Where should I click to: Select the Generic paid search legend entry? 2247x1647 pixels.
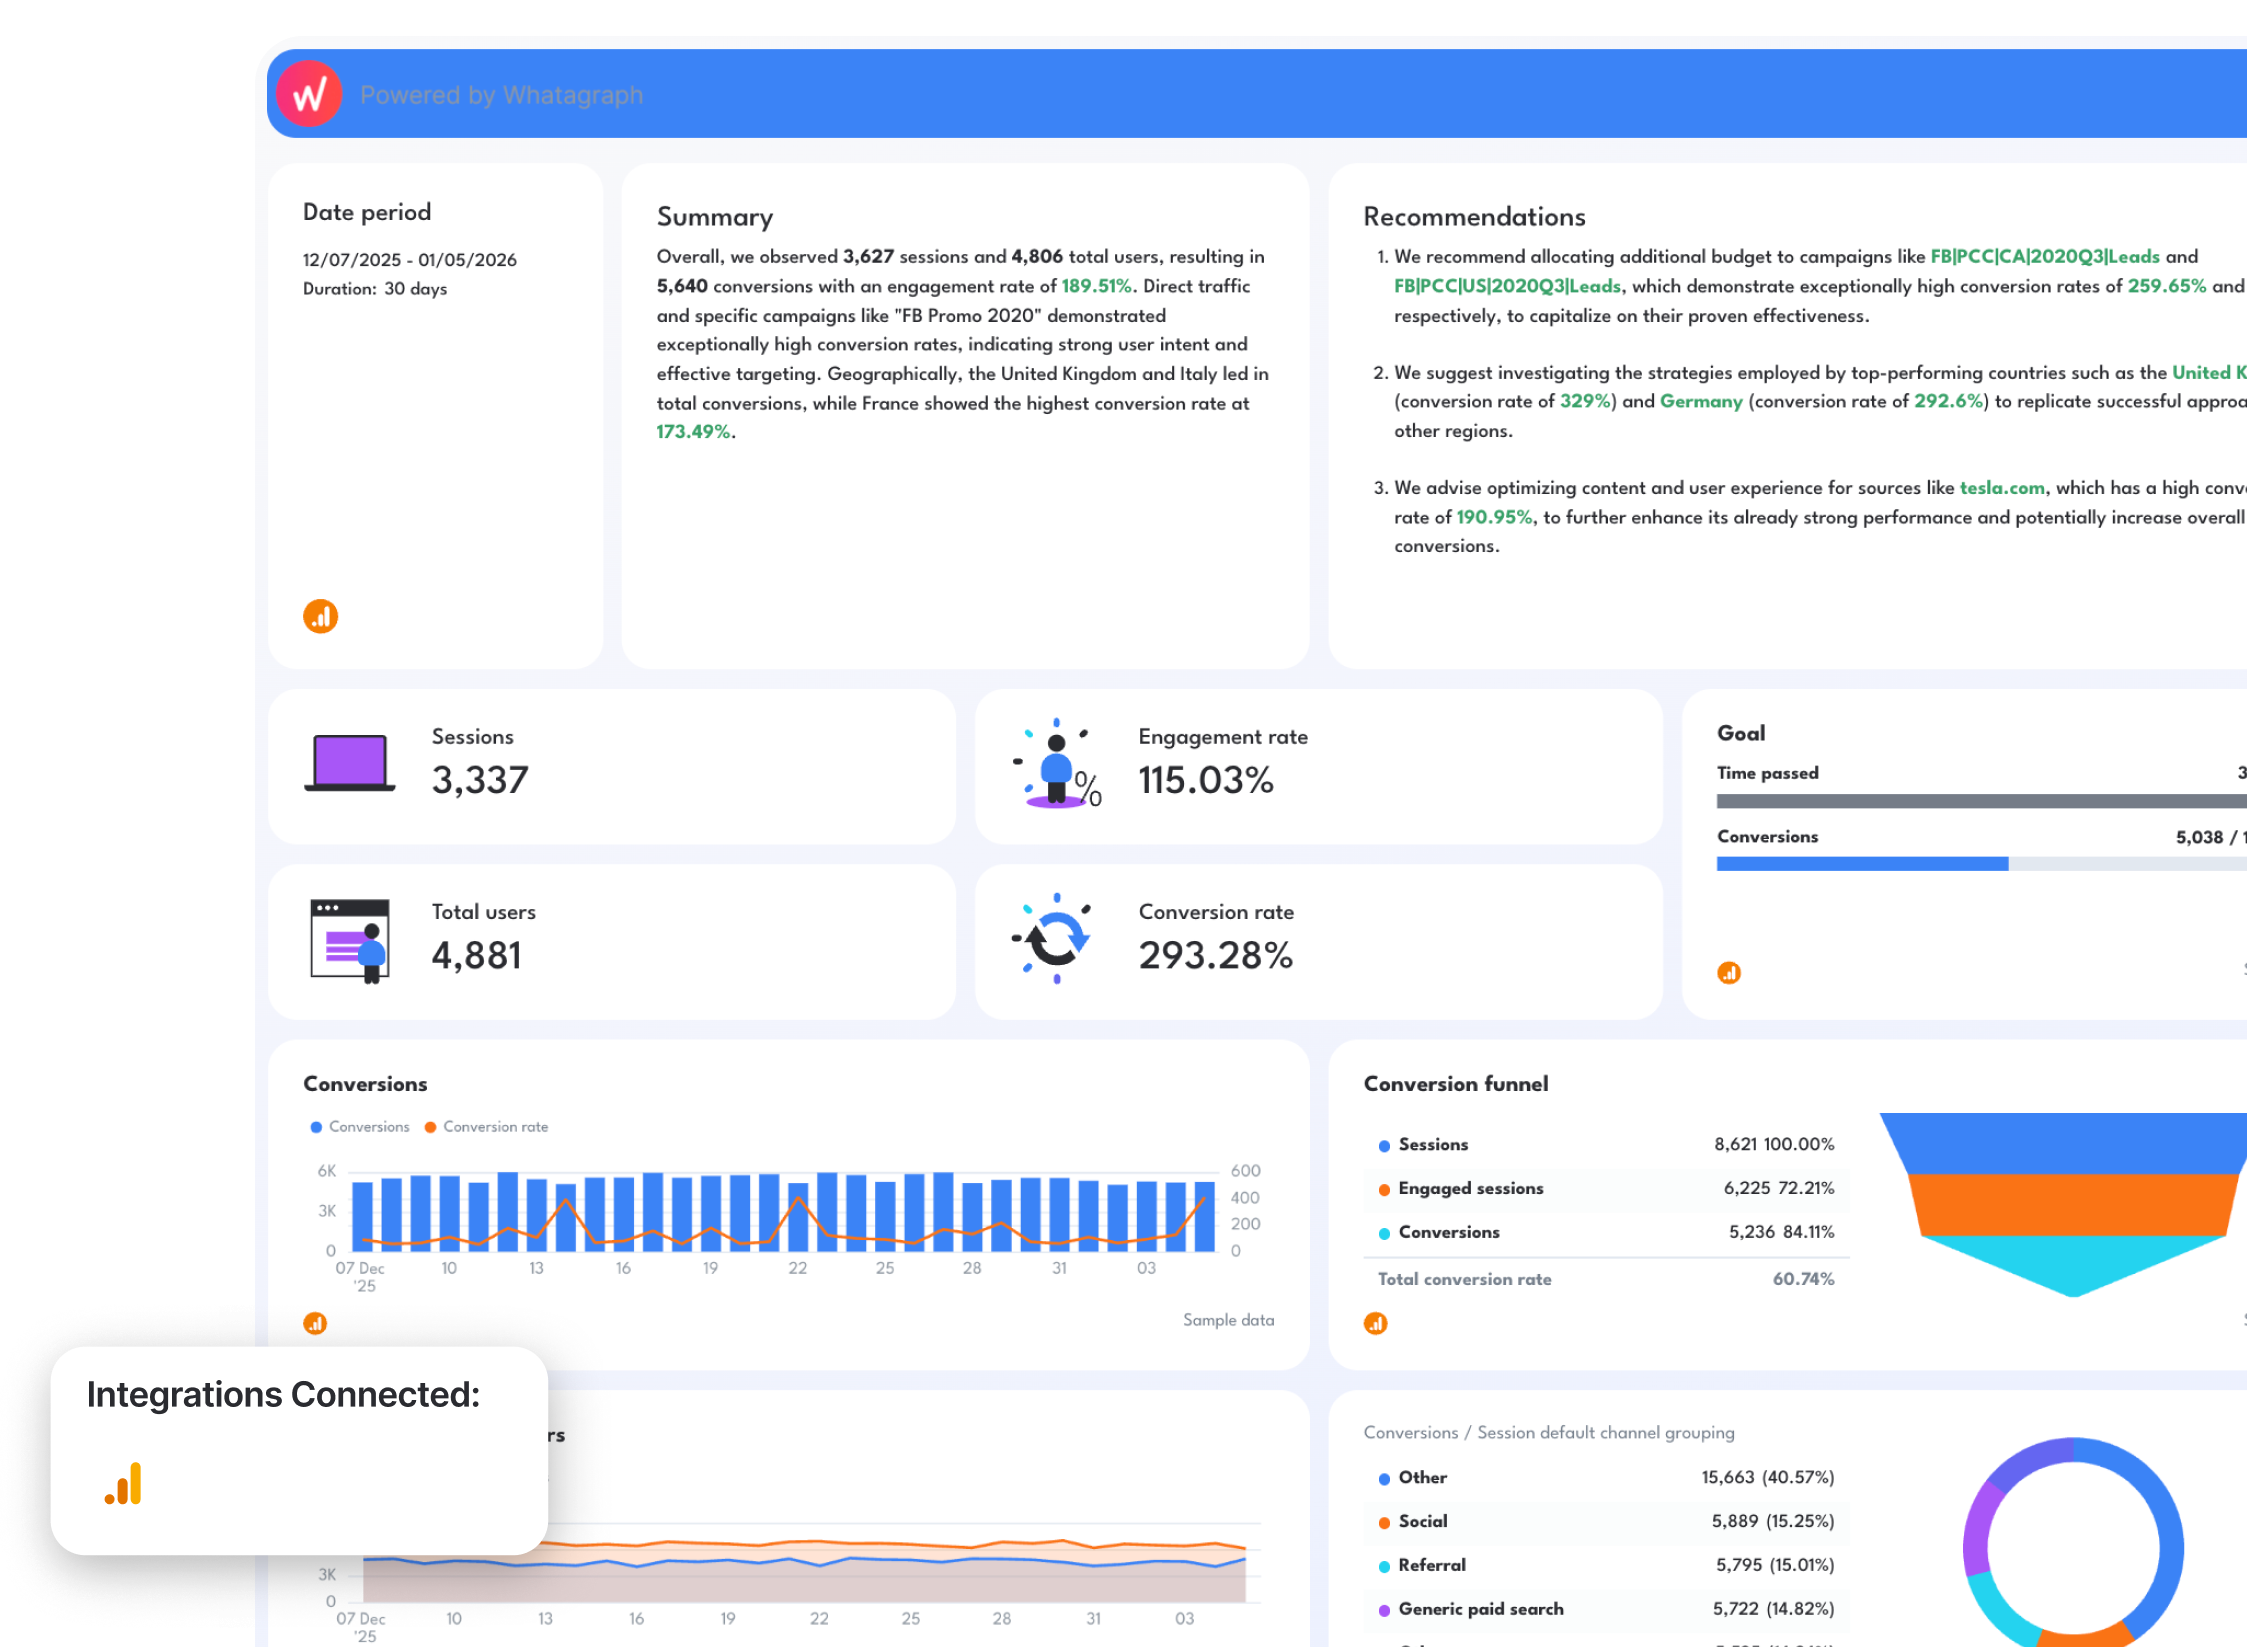click(1481, 1608)
